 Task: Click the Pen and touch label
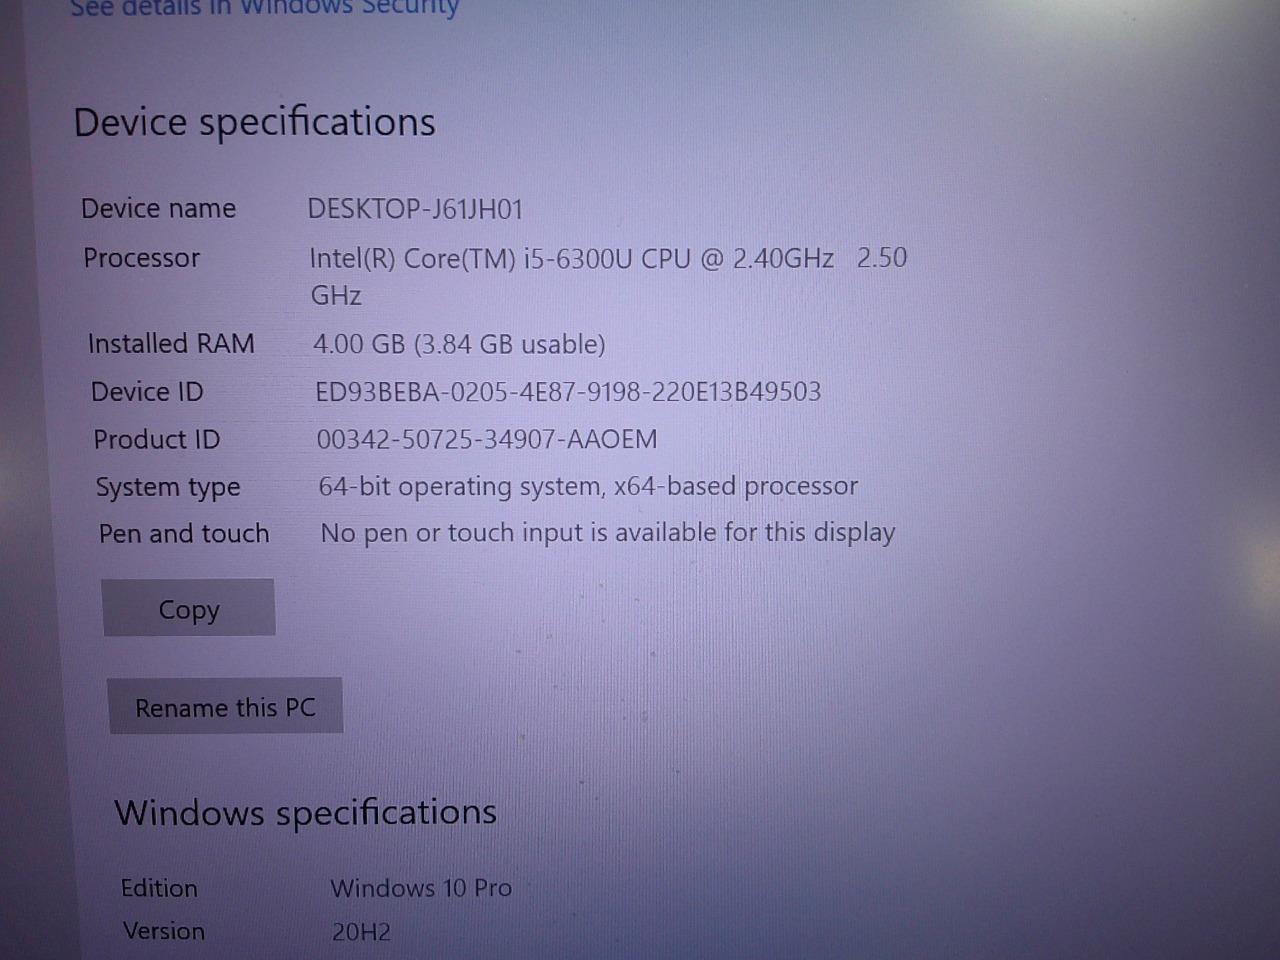pos(184,533)
